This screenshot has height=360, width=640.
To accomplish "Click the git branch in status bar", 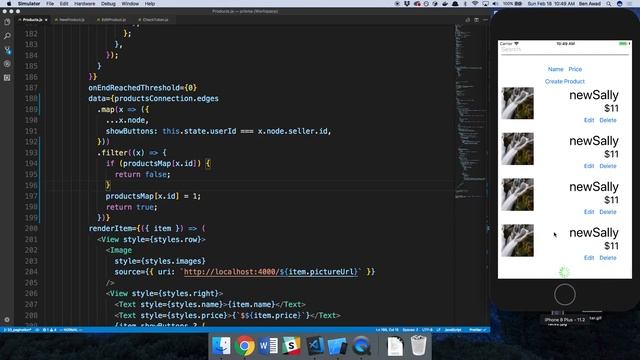I will [18, 330].
